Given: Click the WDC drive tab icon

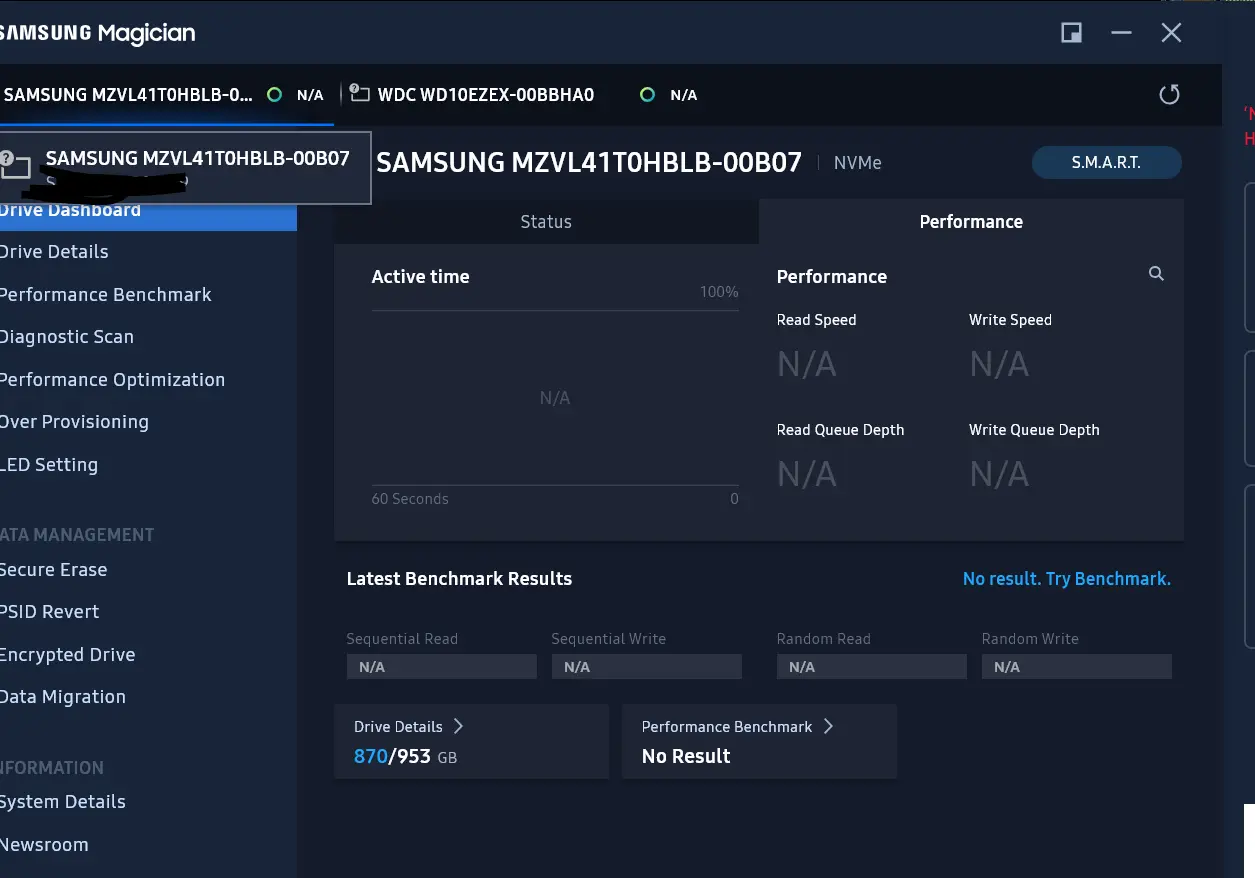Looking at the screenshot, I should (359, 94).
